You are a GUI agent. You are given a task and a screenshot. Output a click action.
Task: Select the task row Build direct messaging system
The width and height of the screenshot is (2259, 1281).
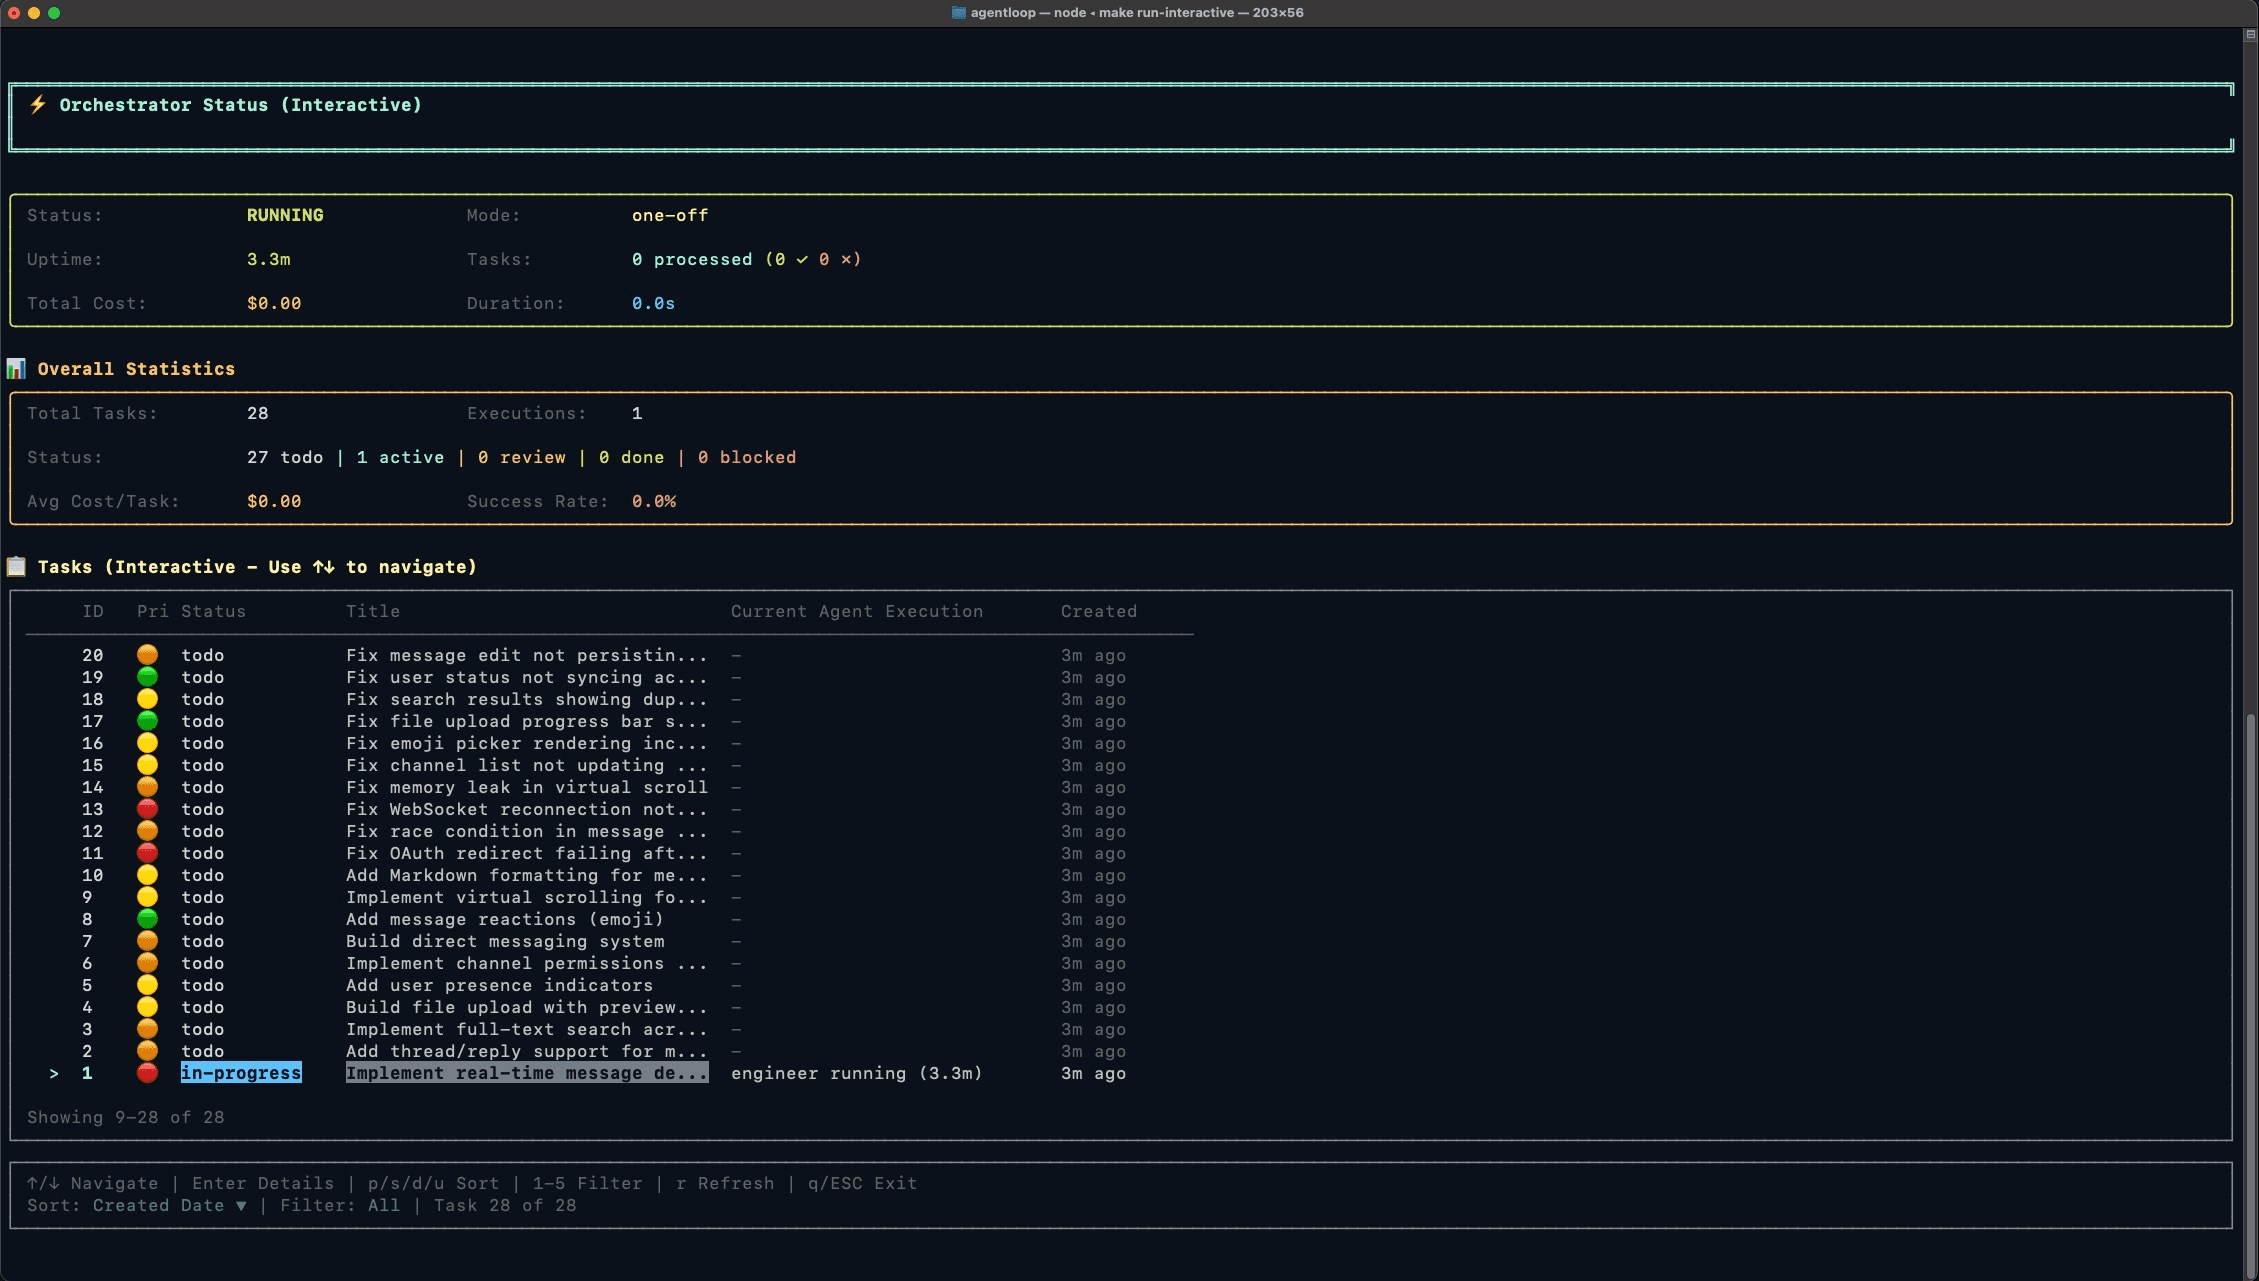pyautogui.click(x=506, y=941)
